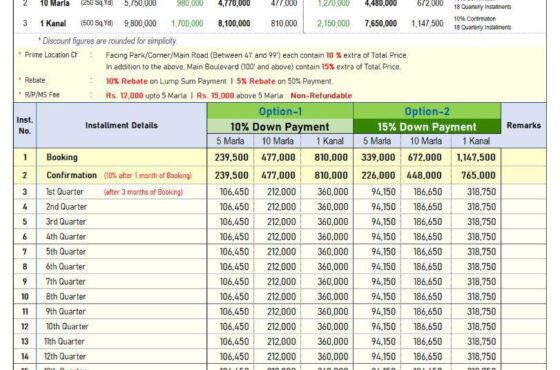Select the 6th Quarter row label

[66, 267]
